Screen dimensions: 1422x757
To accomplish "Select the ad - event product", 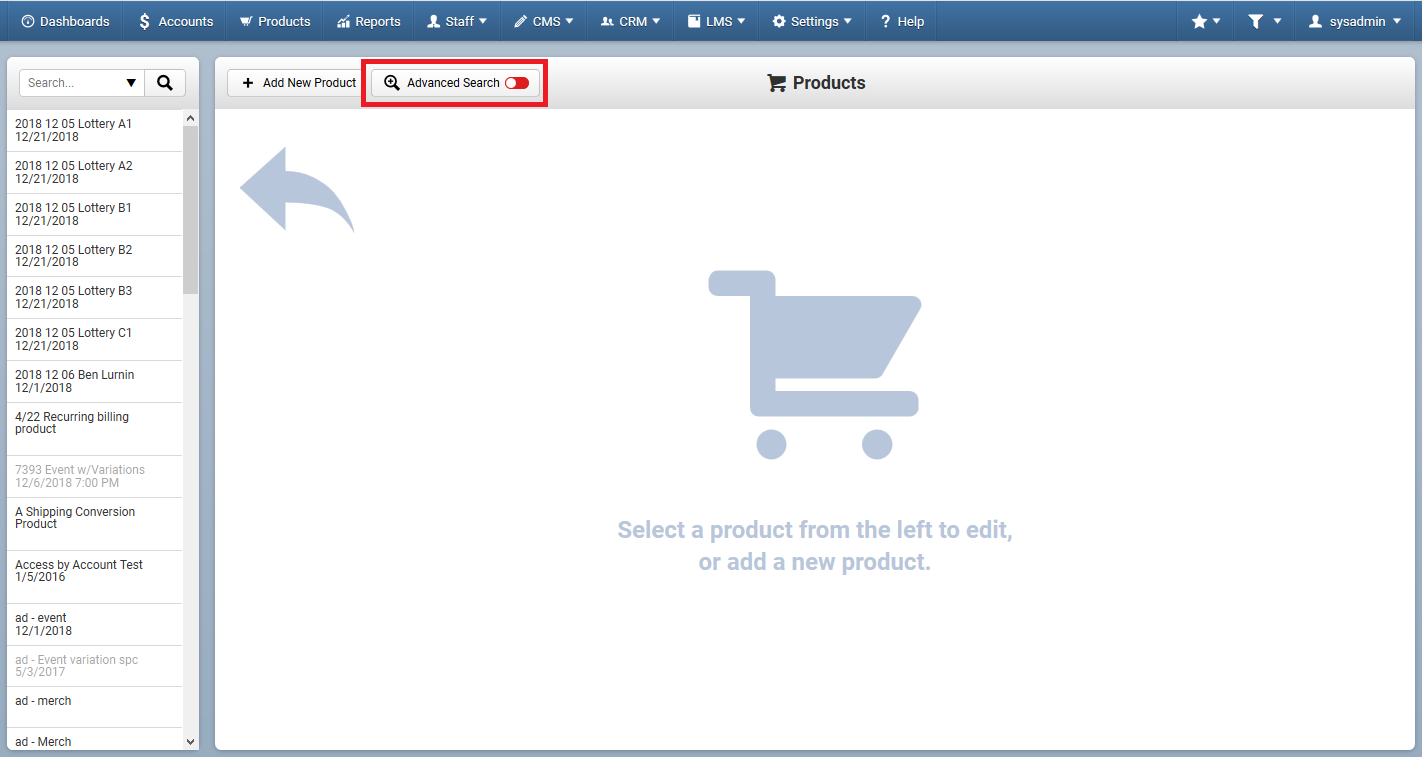I will pyautogui.click(x=95, y=624).
